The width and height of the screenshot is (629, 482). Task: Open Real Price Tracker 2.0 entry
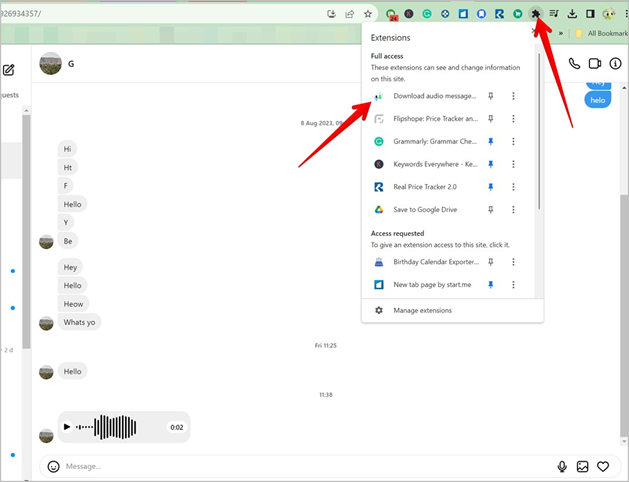tap(425, 187)
